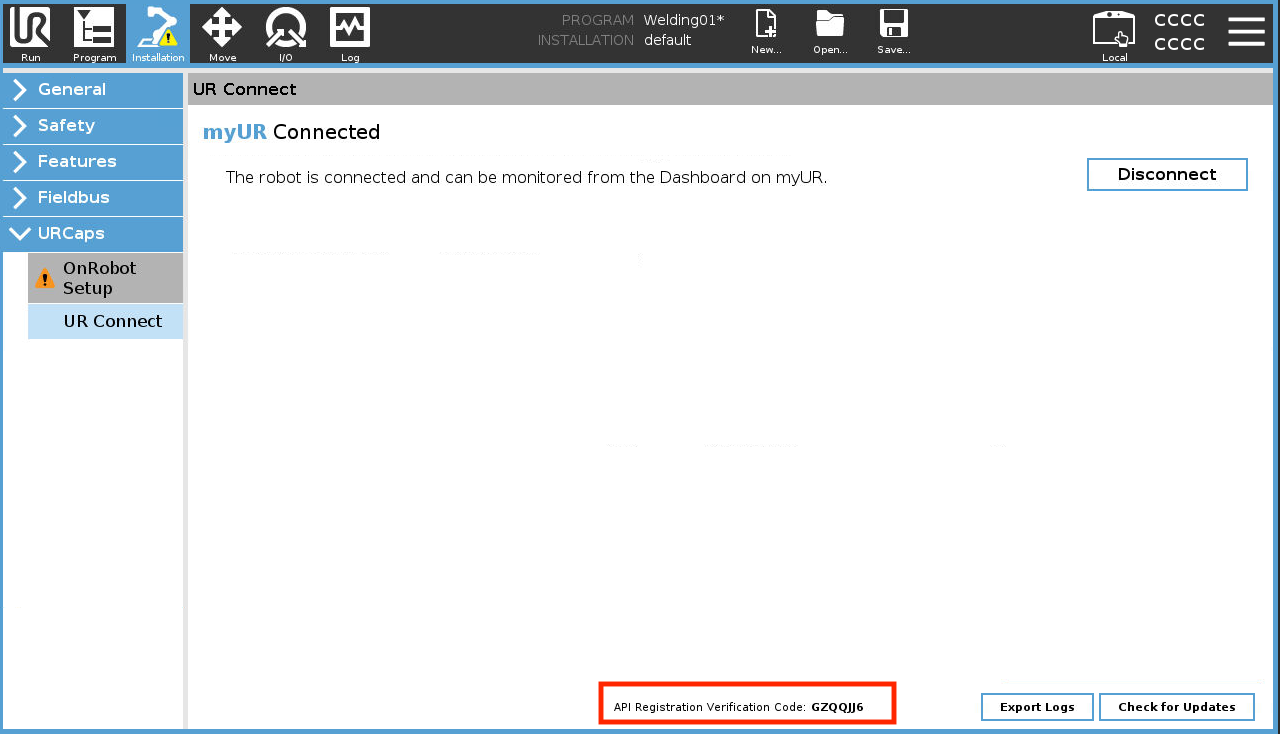Click Check for Updates button
This screenshot has width=1280, height=734.
click(1176, 707)
